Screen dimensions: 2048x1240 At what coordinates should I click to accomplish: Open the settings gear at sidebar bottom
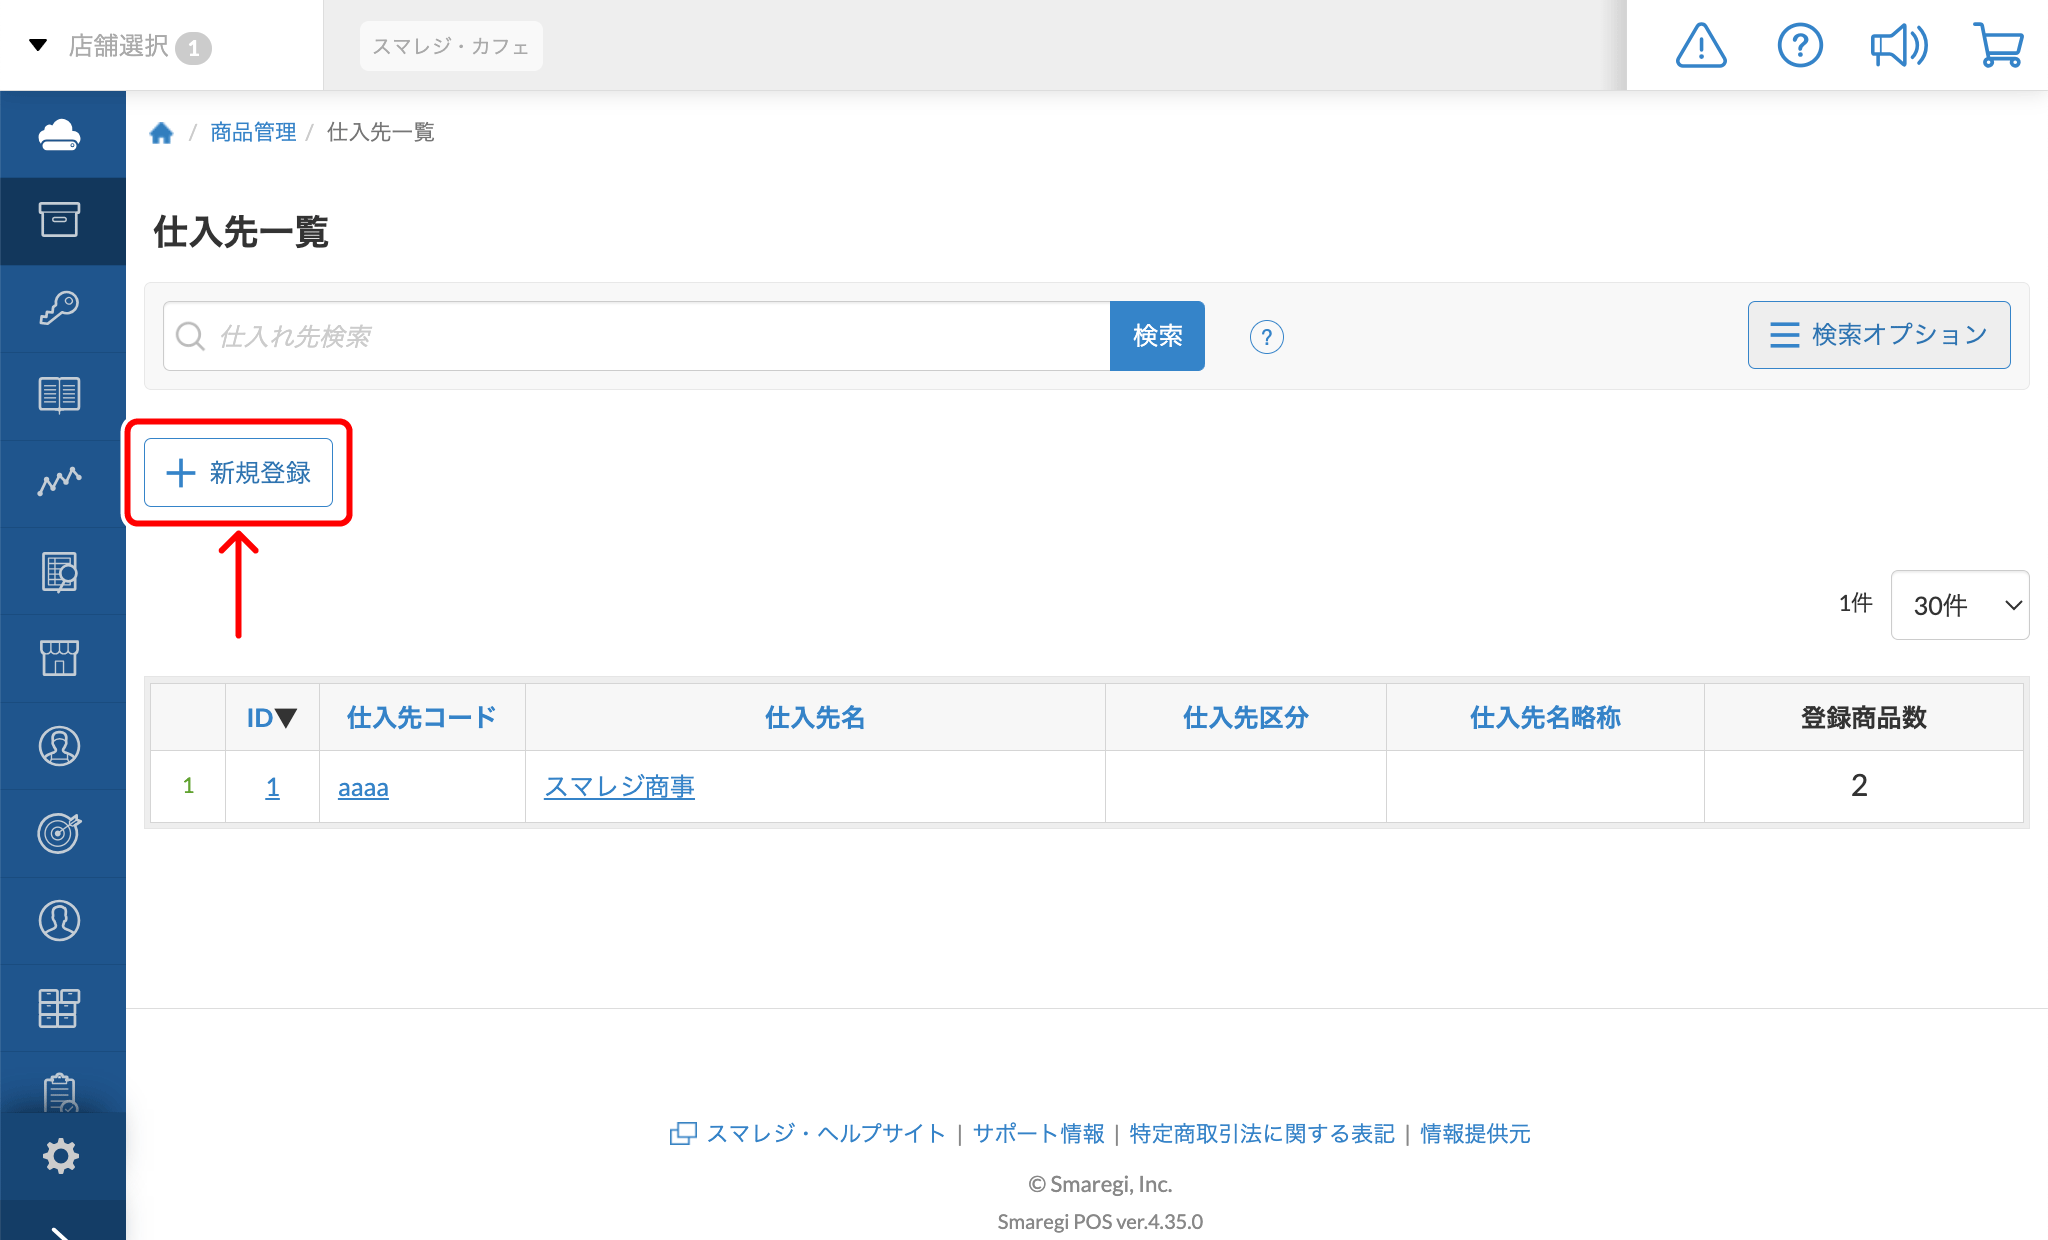[x=62, y=1155]
